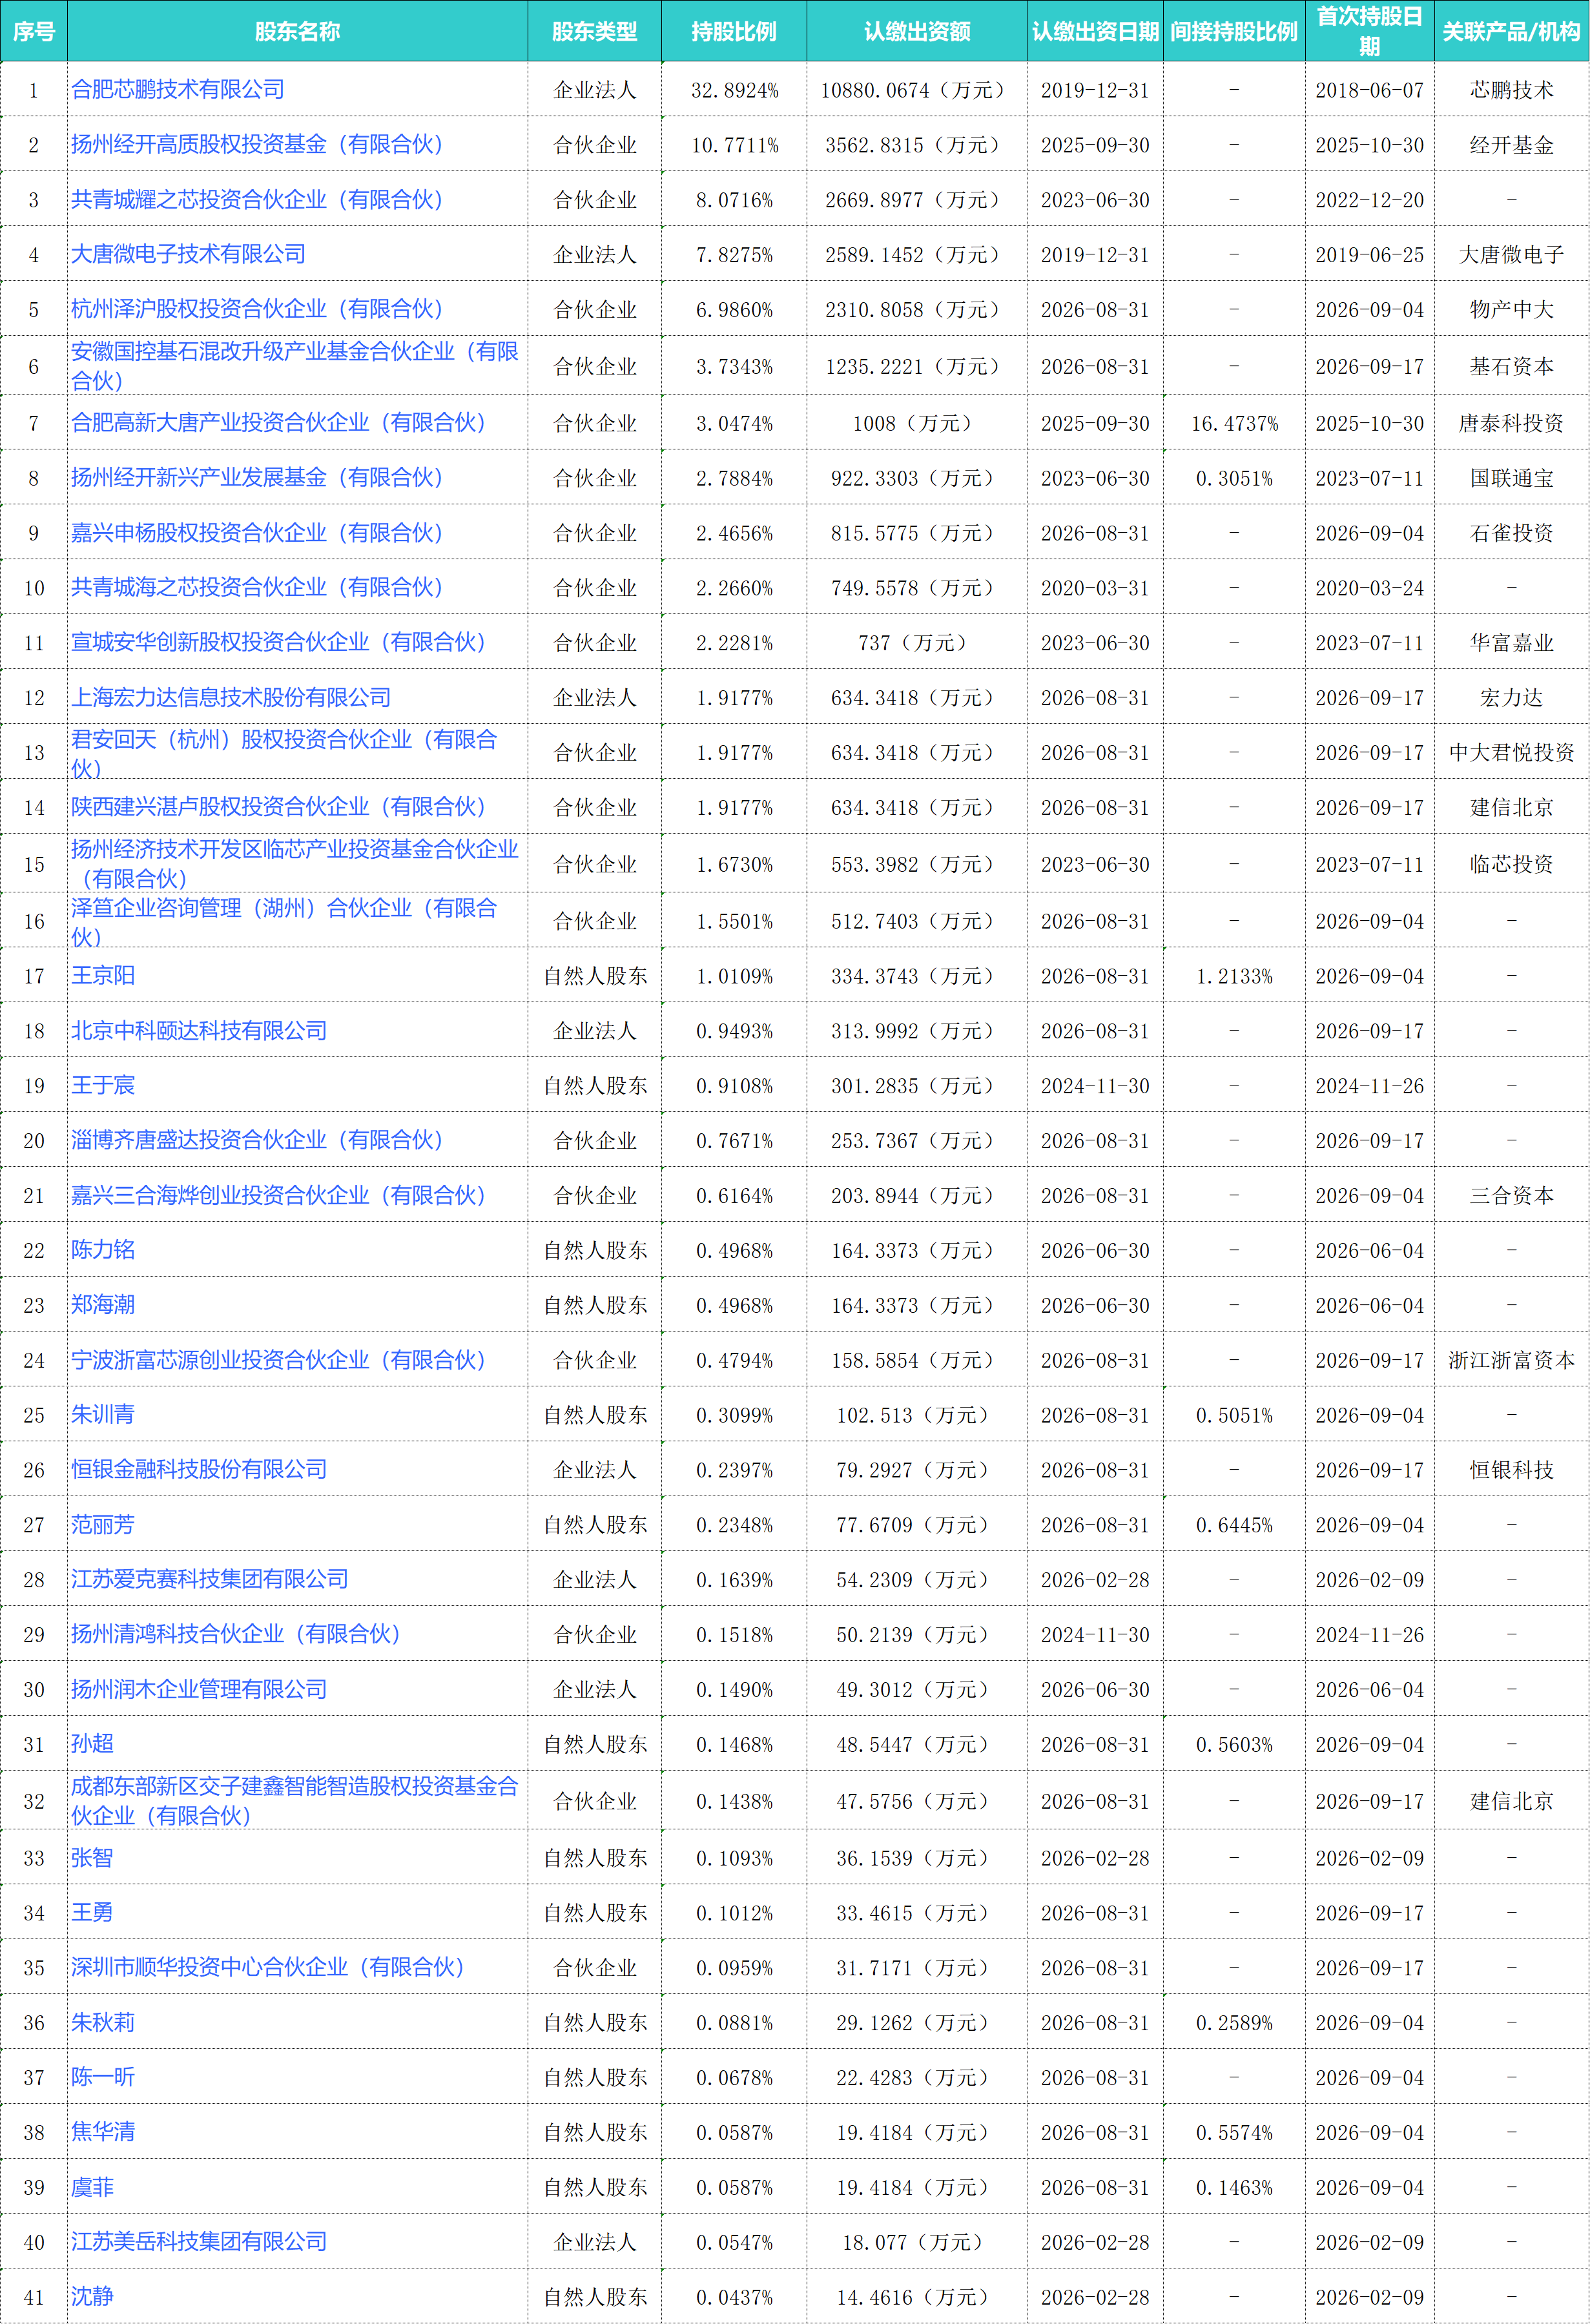Click the 间接持股比例 column header
The image size is (1590, 2324).
point(1235,31)
